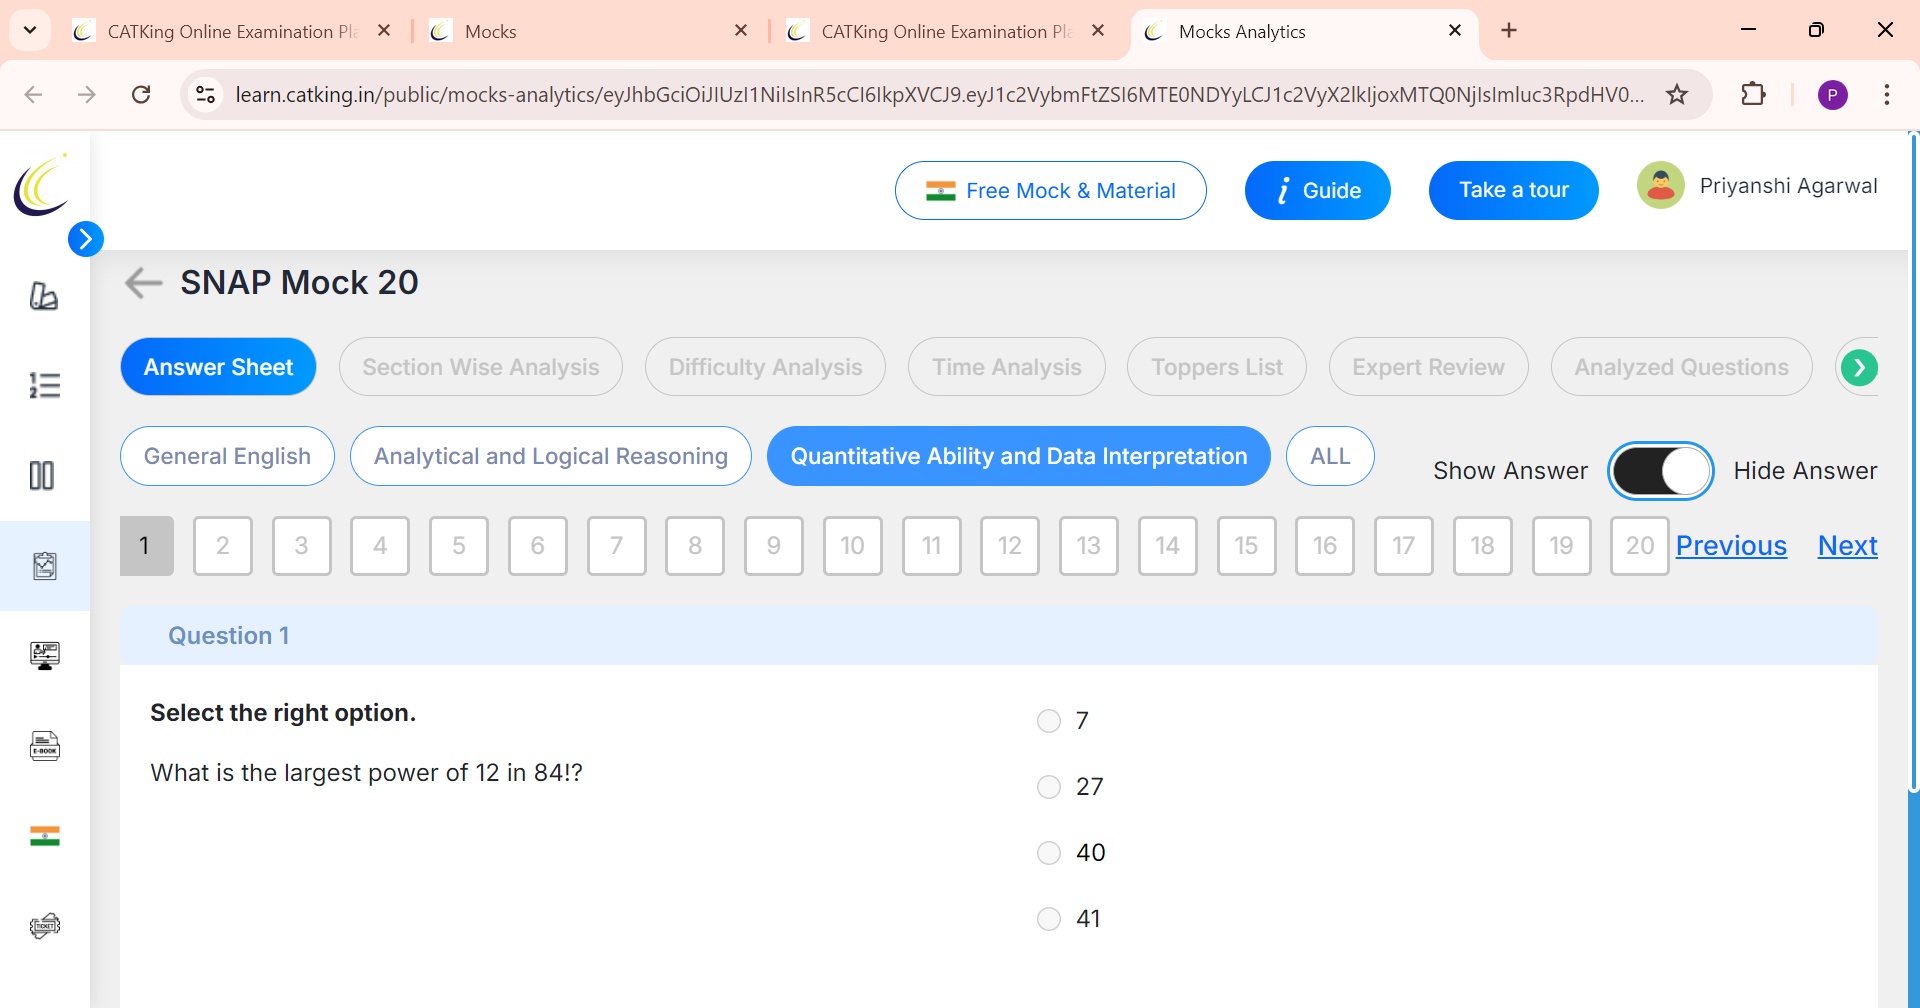
Task: Open Analyzed Questions tab
Action: [1682, 367]
